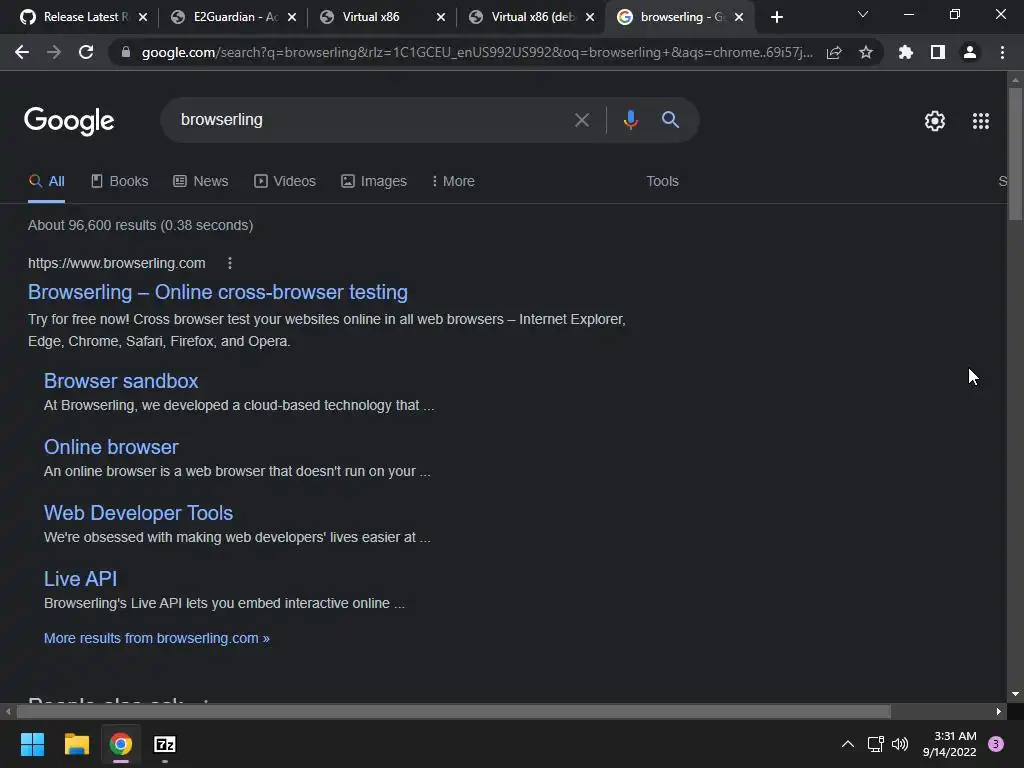Open a new tab with the plus button

coord(776,17)
